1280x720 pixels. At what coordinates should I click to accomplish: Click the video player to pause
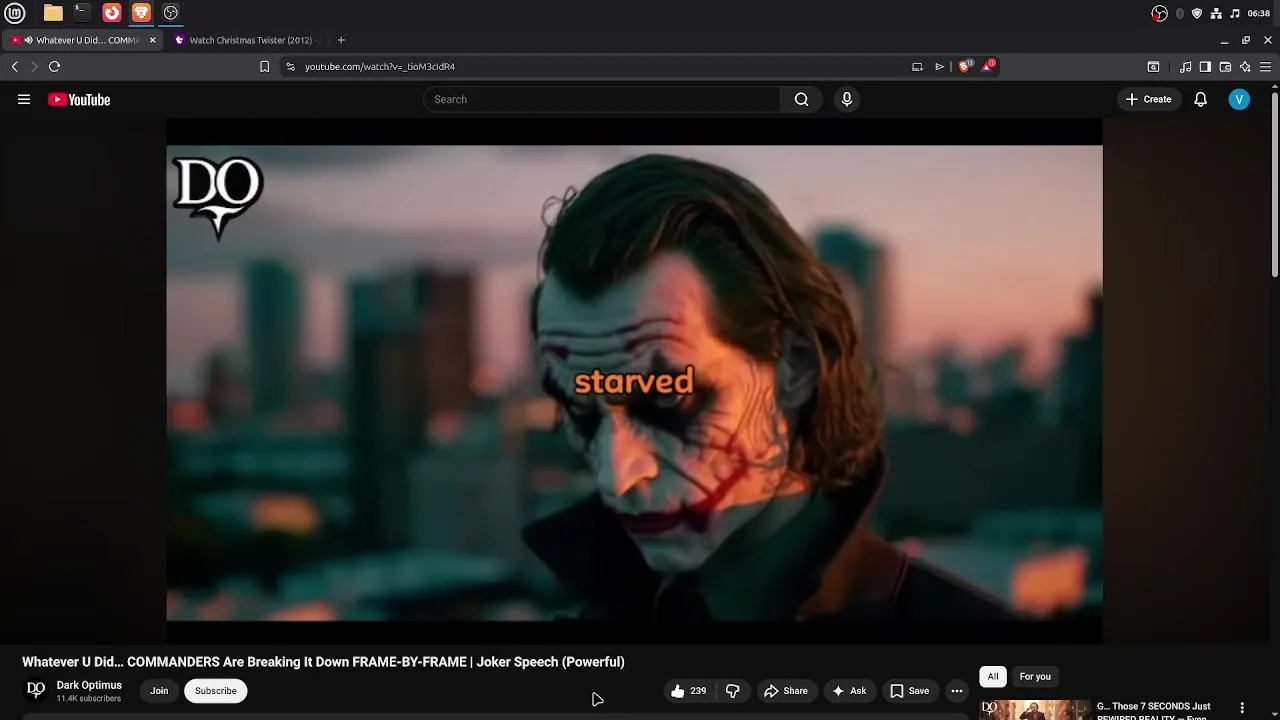coord(634,382)
